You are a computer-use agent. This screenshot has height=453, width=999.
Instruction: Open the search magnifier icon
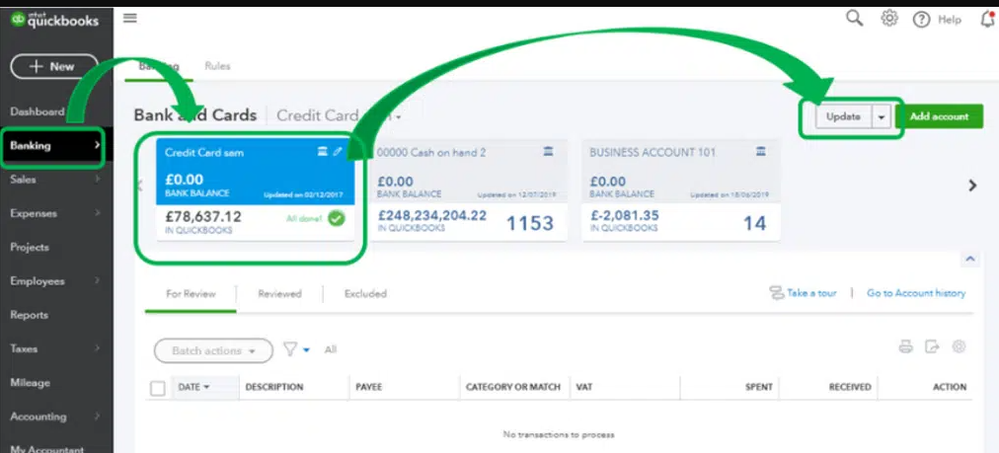pyautogui.click(x=854, y=18)
